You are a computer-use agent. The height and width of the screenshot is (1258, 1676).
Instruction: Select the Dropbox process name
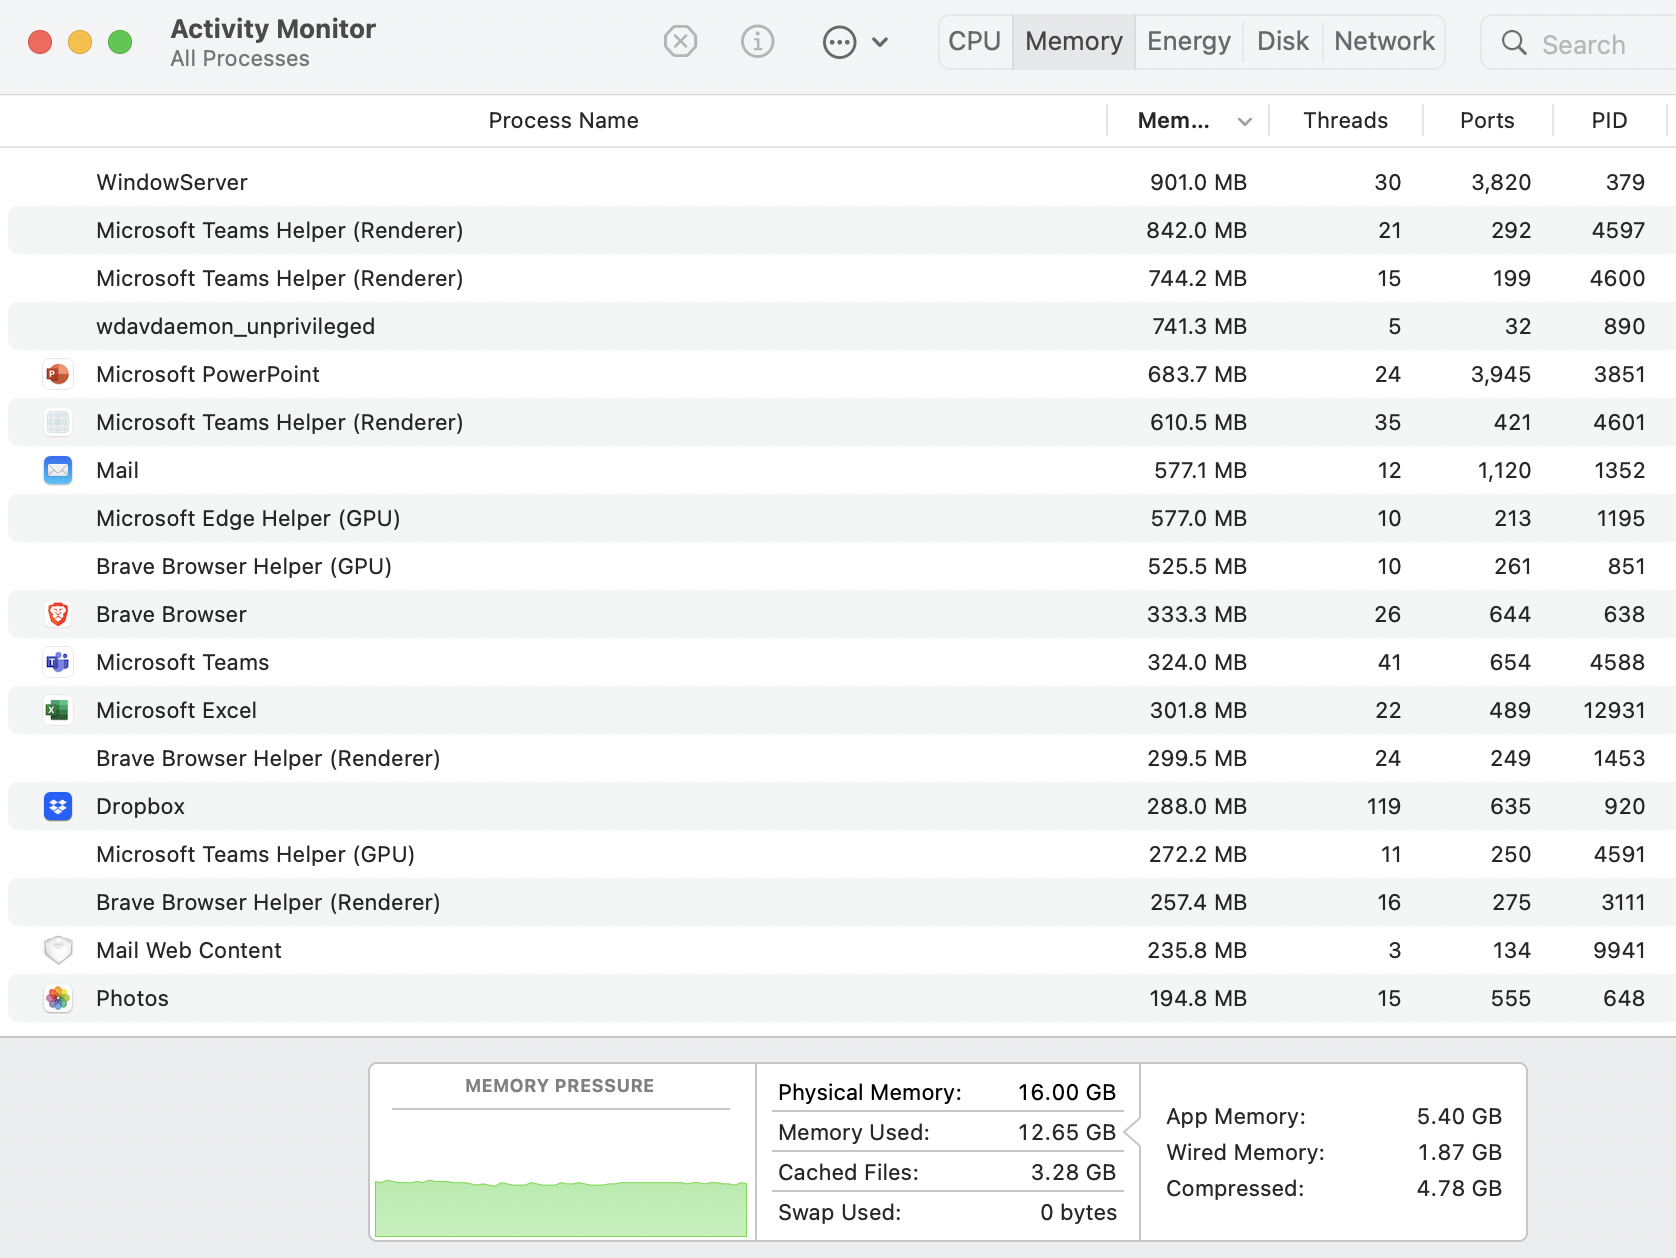140,807
